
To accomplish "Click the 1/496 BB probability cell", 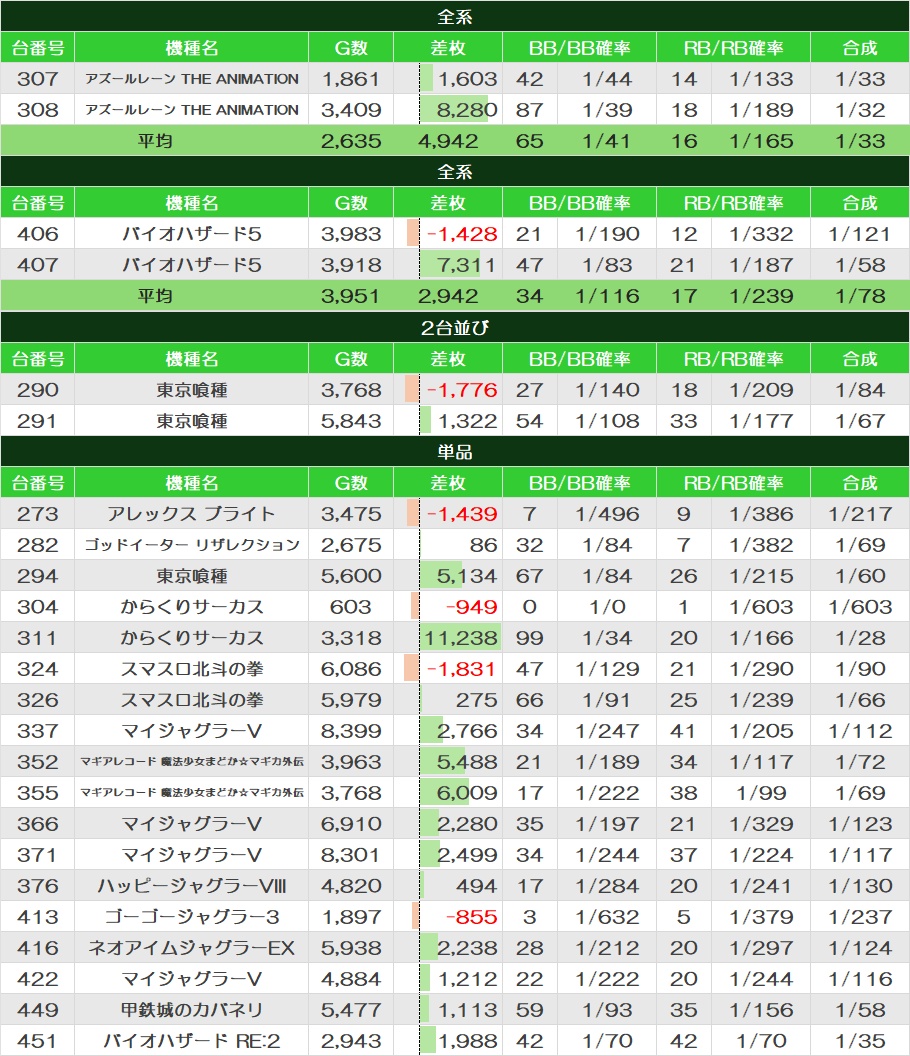I will coord(608,514).
